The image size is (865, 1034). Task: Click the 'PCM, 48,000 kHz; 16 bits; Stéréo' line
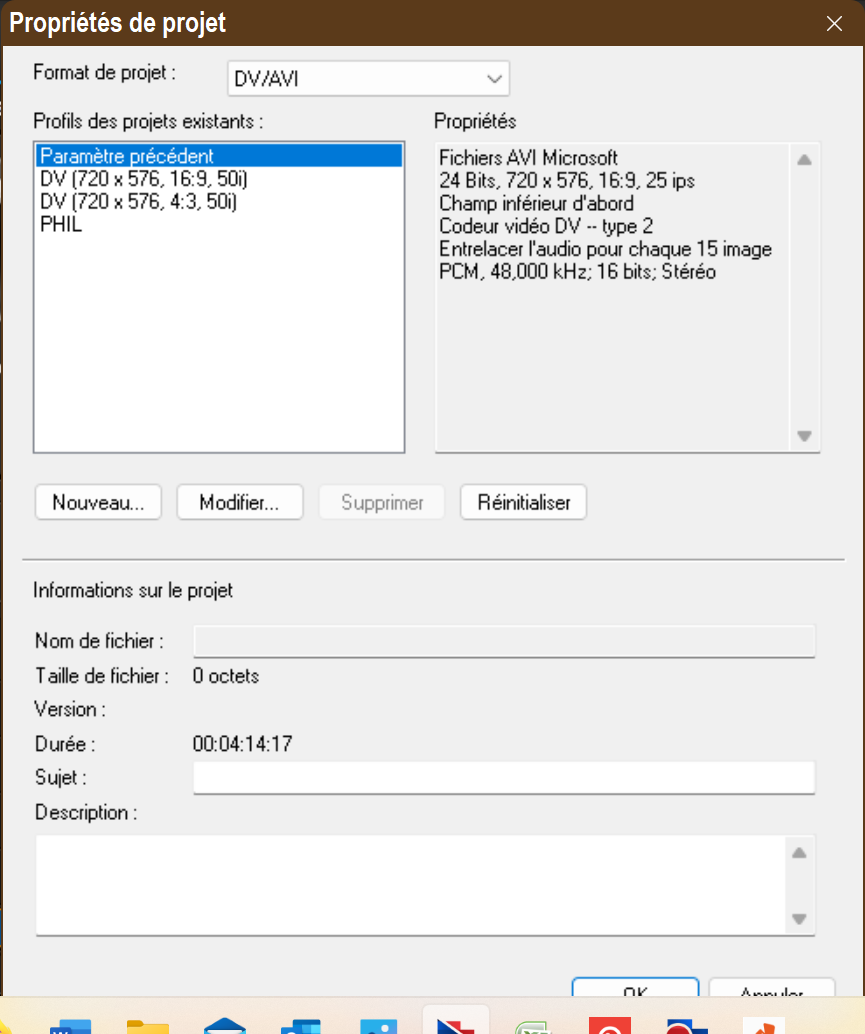(x=578, y=272)
